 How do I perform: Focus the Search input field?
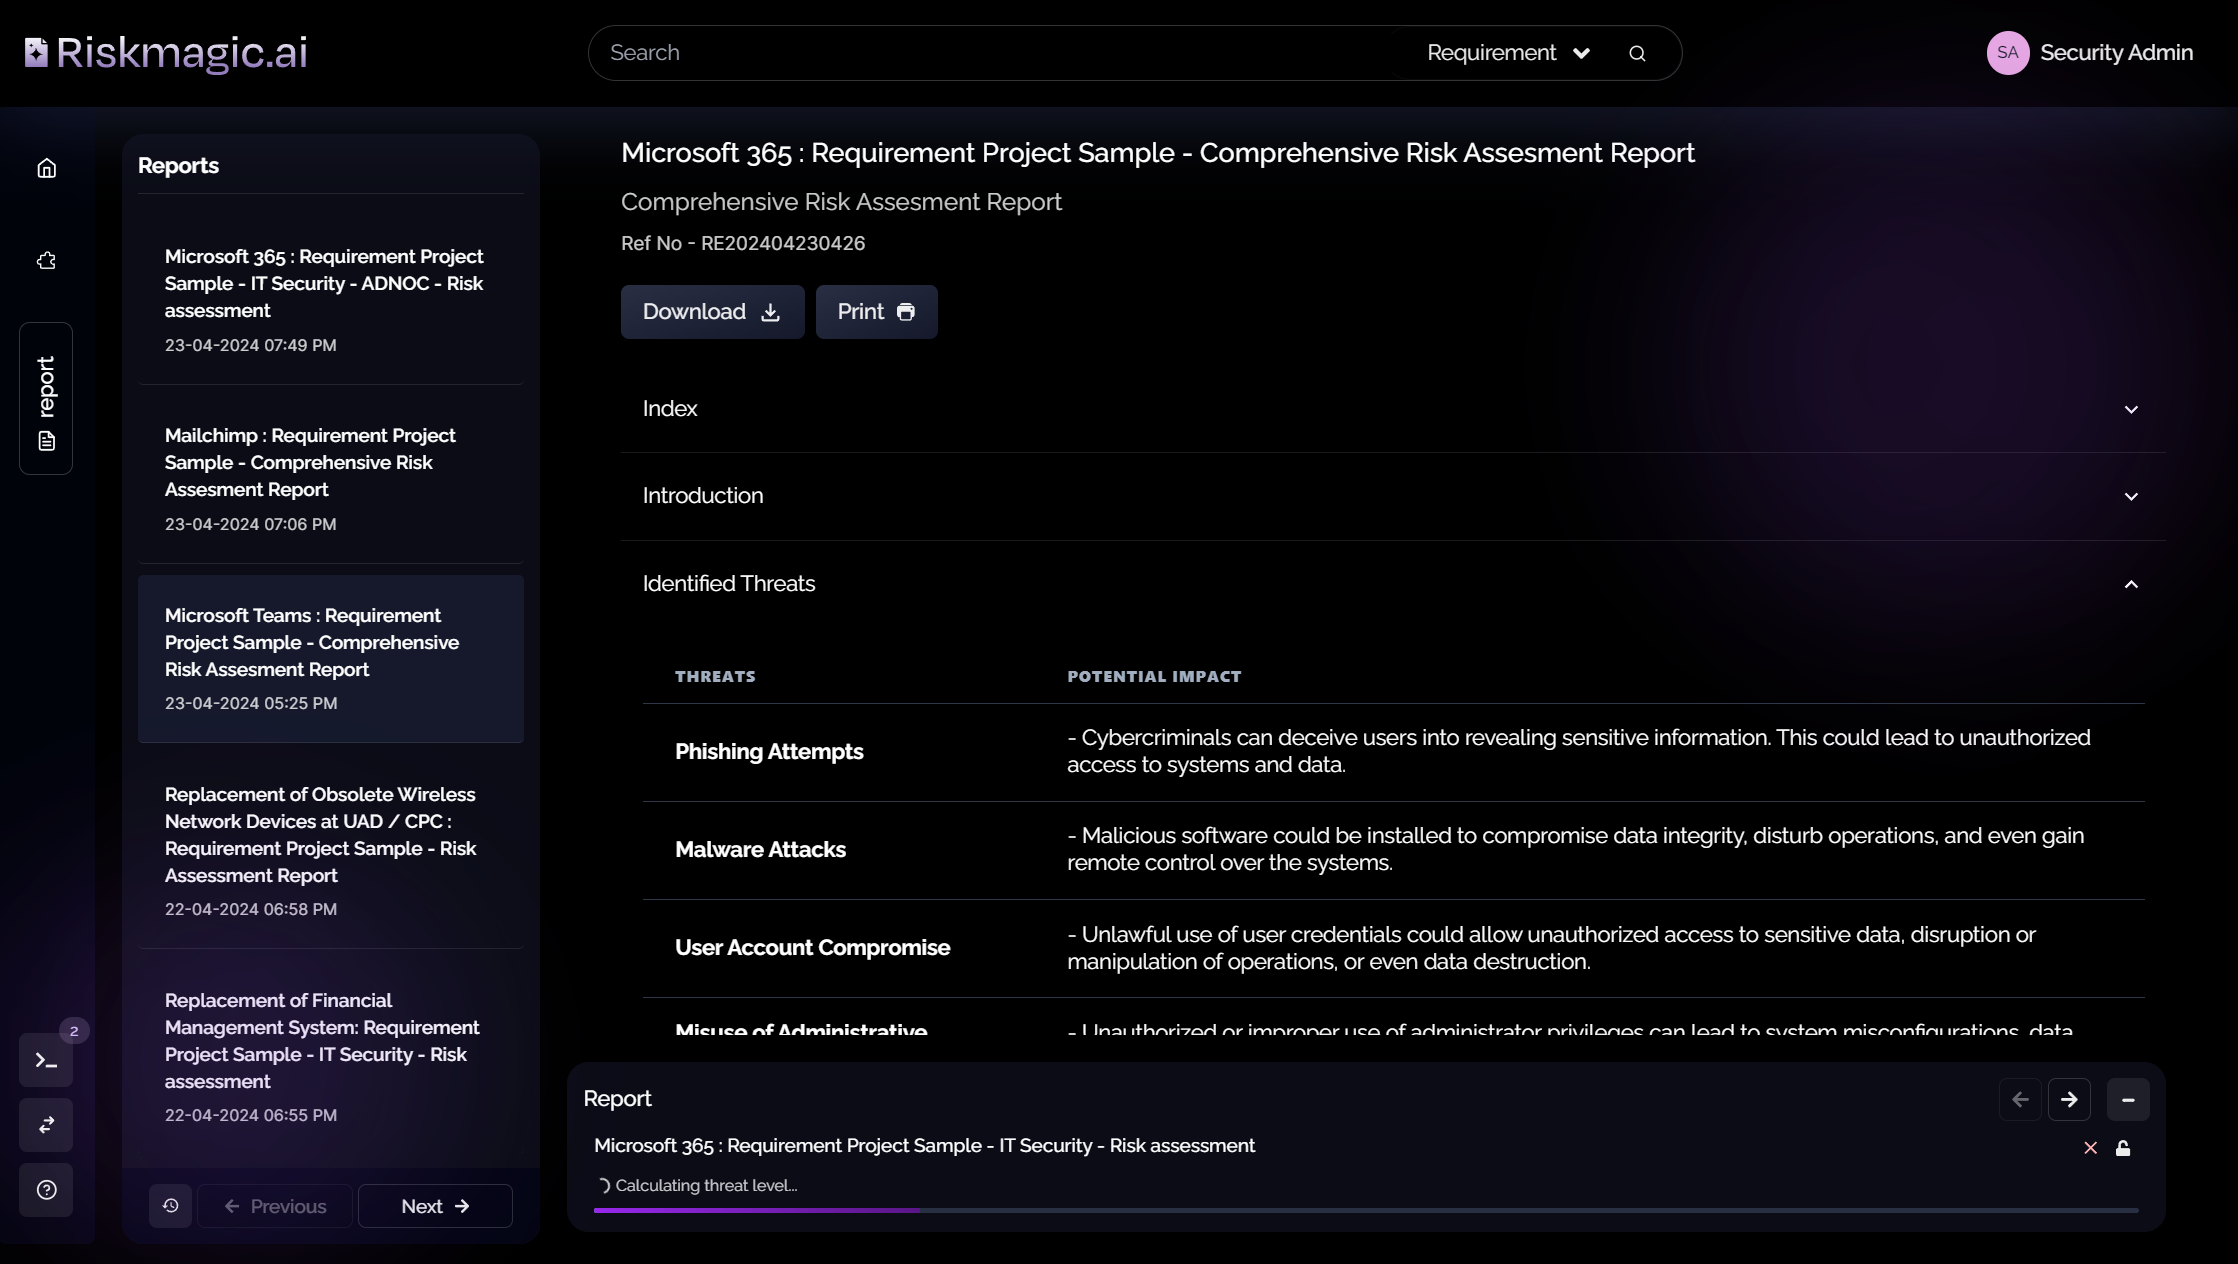click(x=1000, y=53)
